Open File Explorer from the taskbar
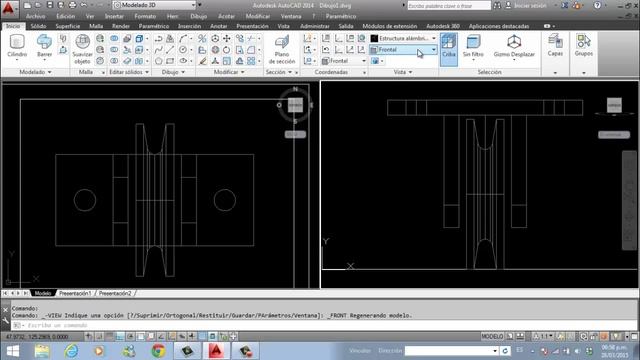The height and width of the screenshot is (360, 640). 42,351
